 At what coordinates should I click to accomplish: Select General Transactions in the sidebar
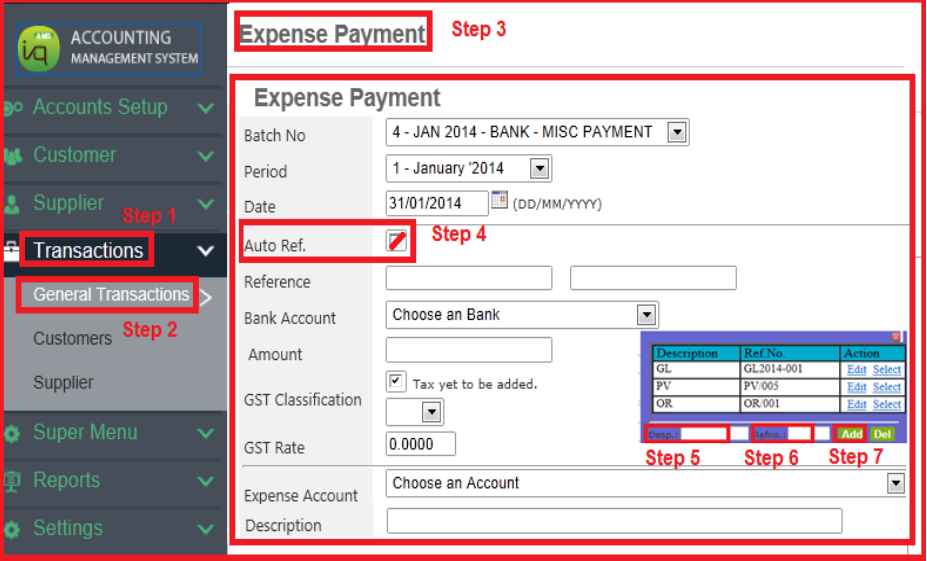pos(111,295)
